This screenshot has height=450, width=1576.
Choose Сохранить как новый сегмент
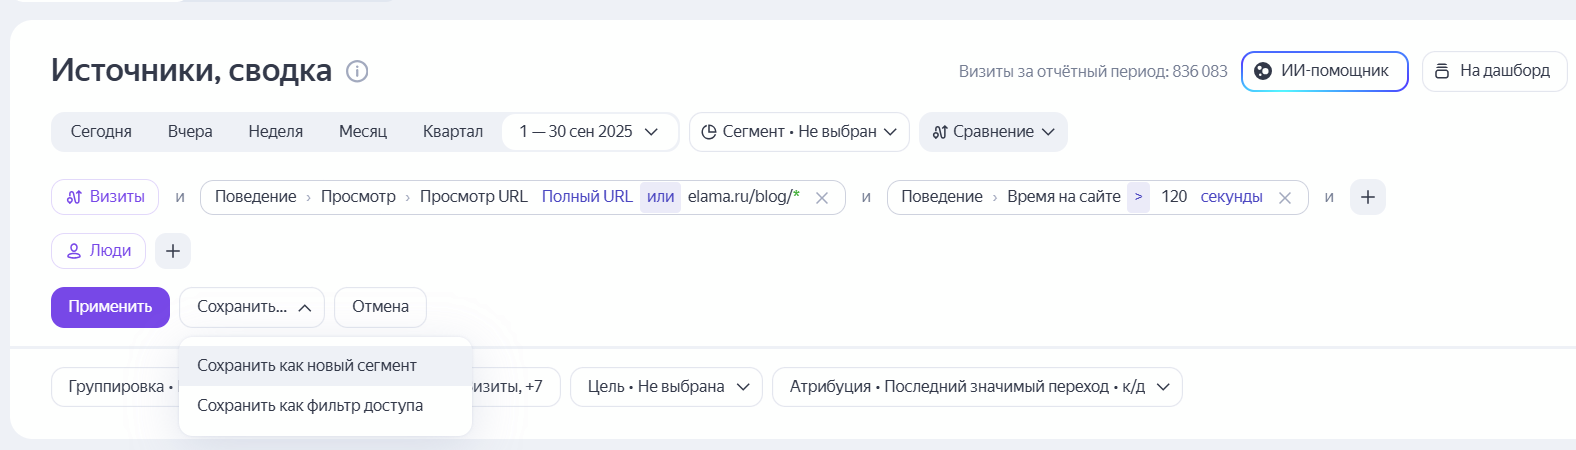(325, 366)
